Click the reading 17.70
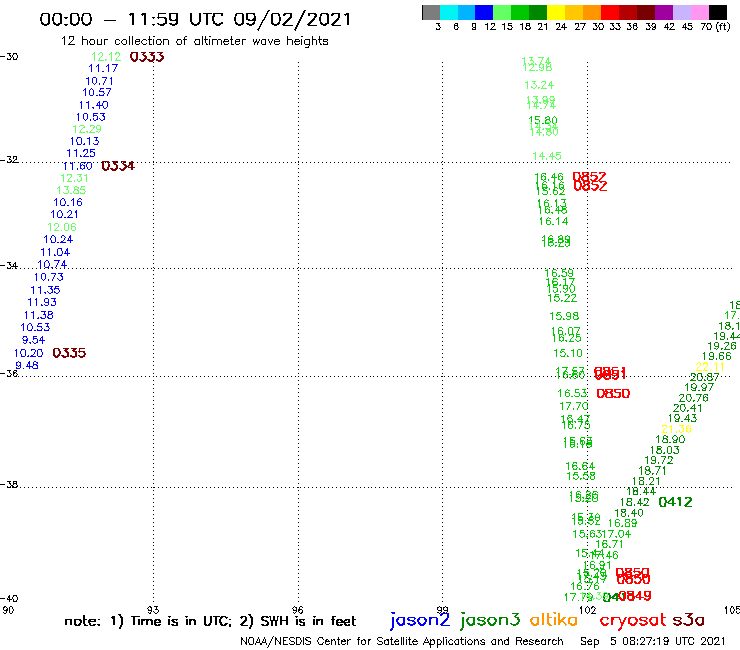 (574, 406)
